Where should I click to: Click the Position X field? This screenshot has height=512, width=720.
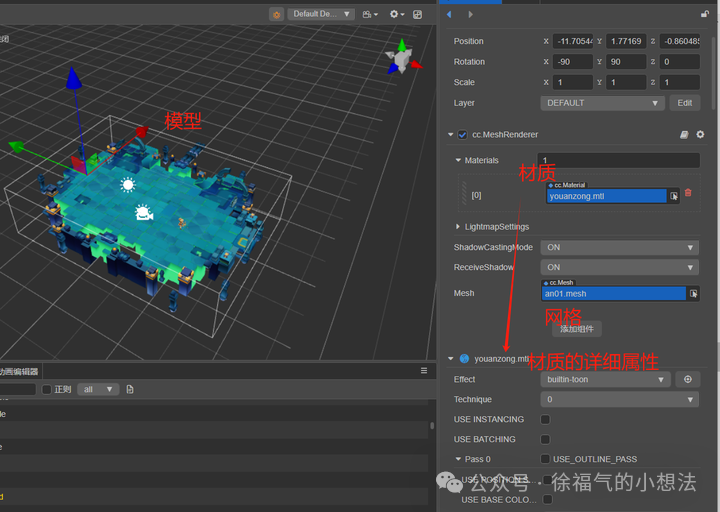click(x=573, y=41)
